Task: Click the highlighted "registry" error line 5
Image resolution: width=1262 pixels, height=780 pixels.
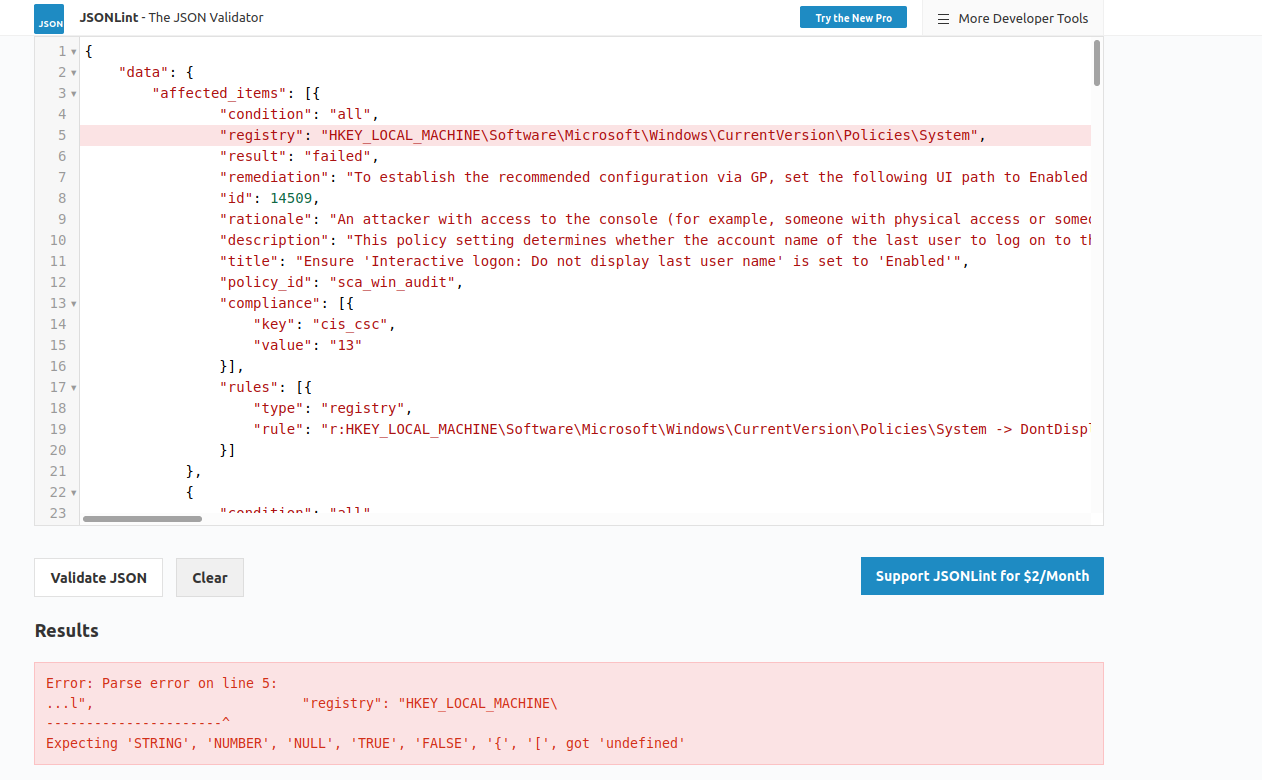Action: coord(585,135)
